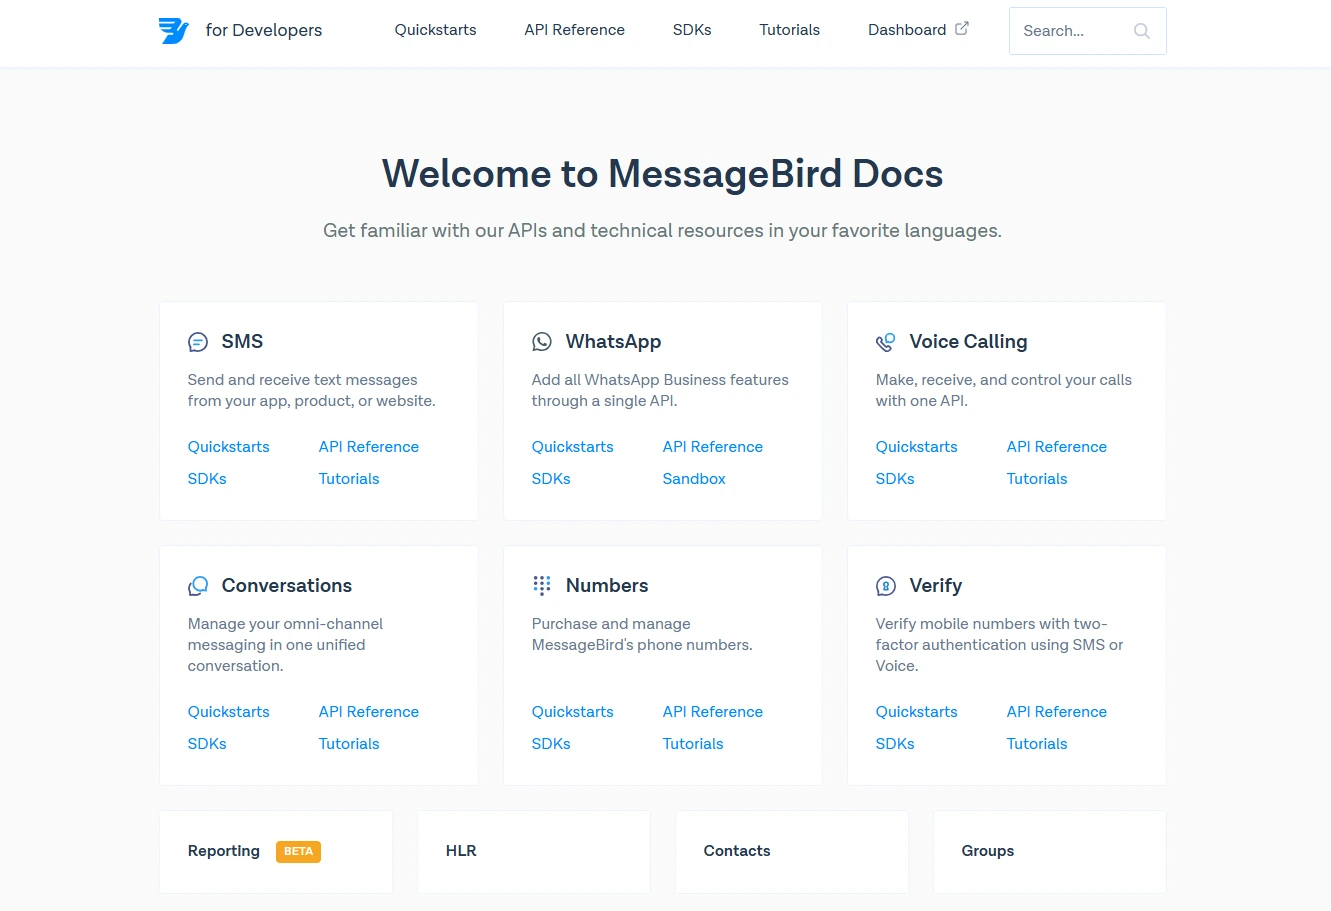Open API Reference in top navigation
Image resolution: width=1331 pixels, height=911 pixels.
(x=574, y=30)
